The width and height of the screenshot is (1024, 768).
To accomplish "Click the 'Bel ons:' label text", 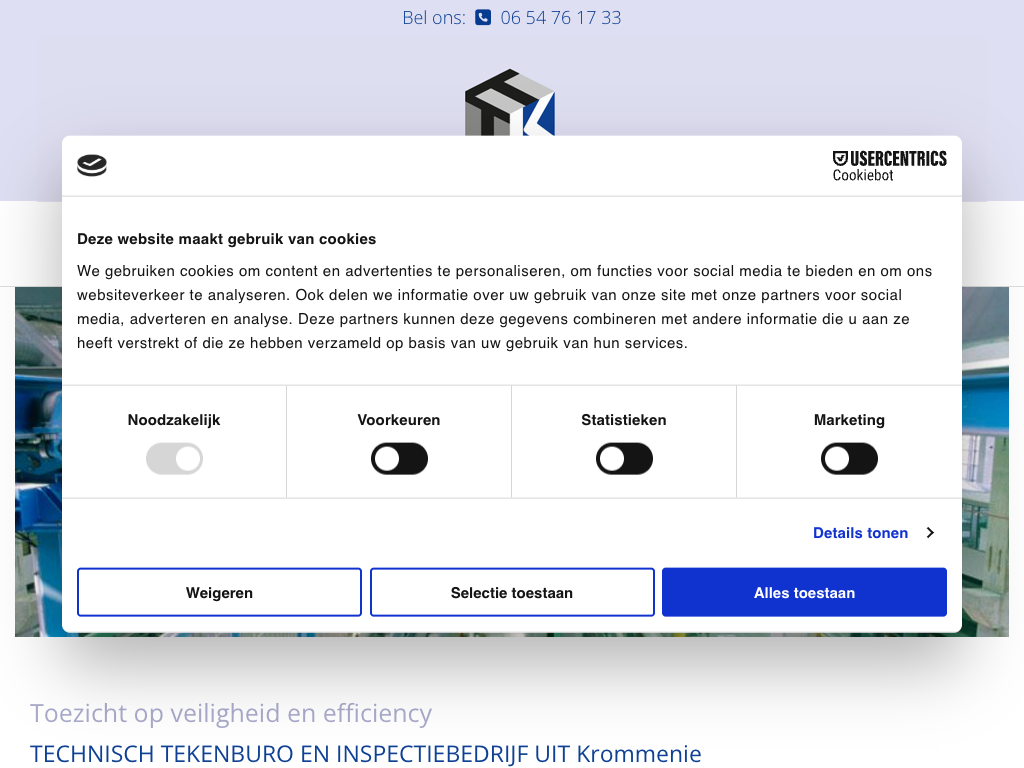I will coord(433,17).
